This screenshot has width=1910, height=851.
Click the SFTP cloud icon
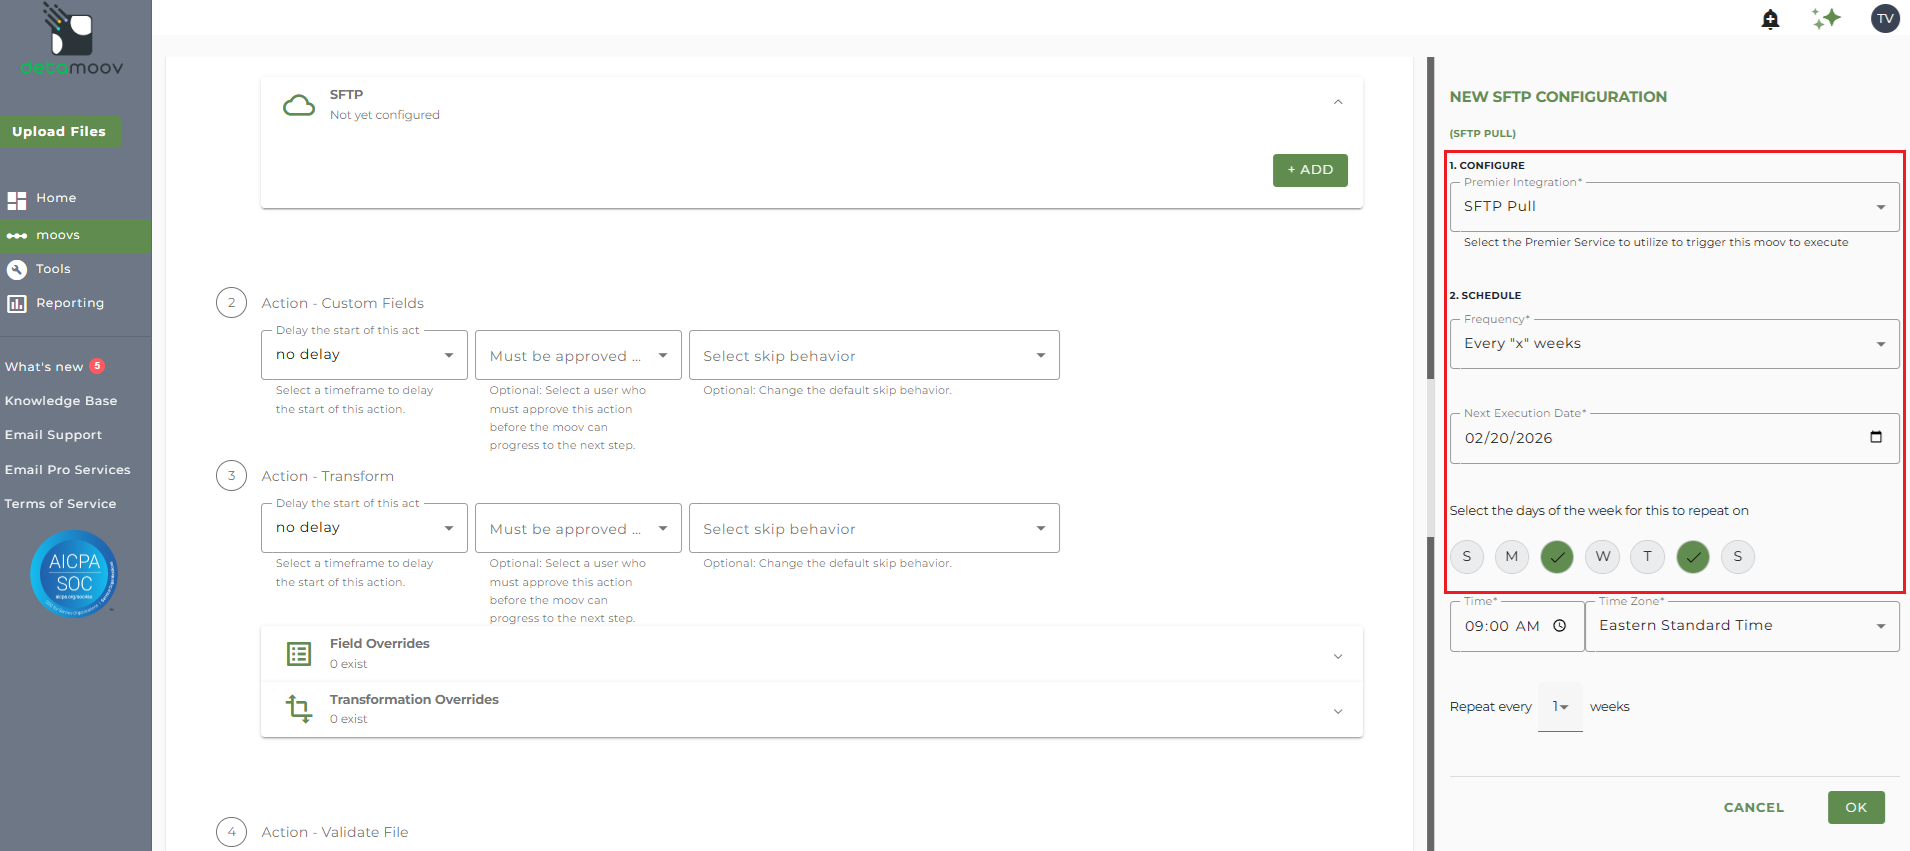299,105
